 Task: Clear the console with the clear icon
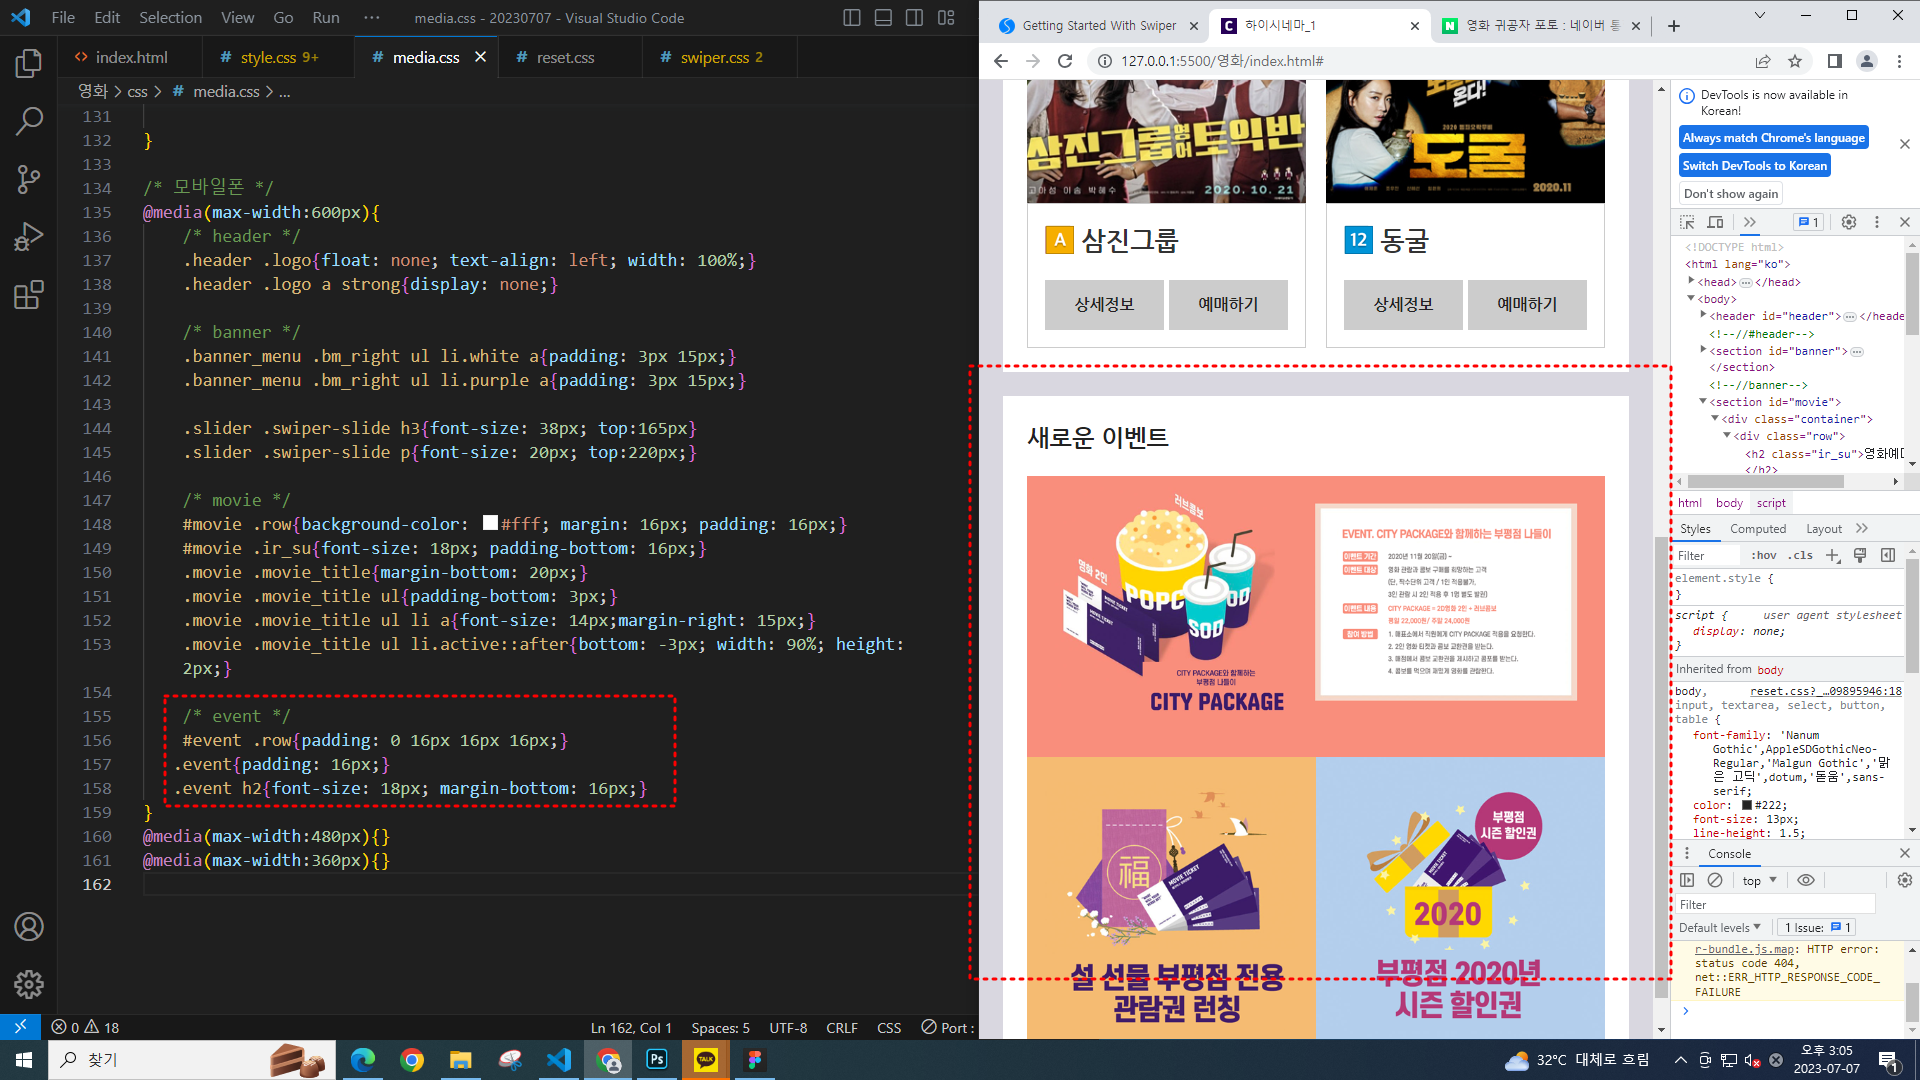1715,880
